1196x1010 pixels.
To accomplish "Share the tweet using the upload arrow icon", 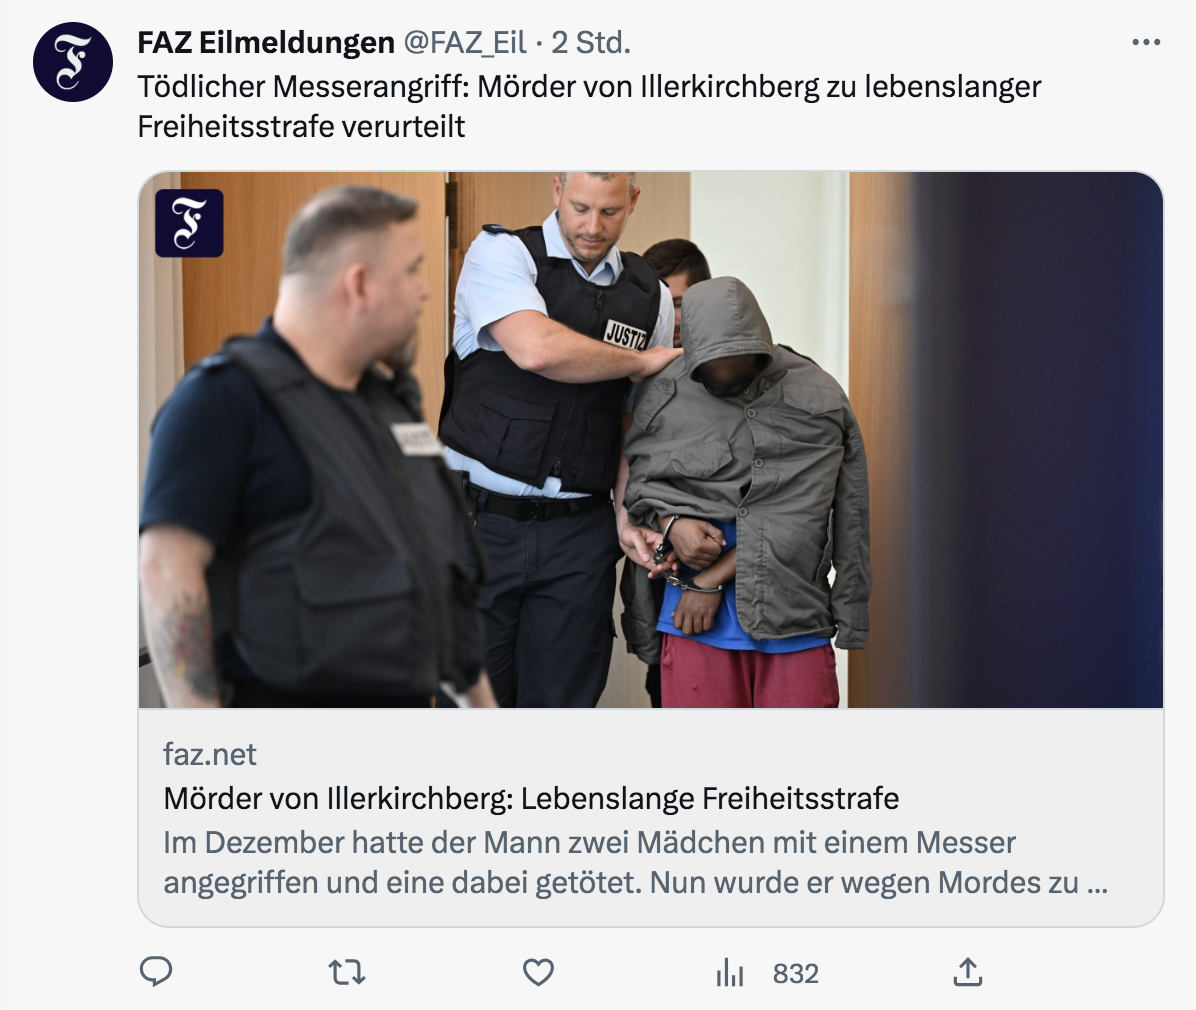I will (x=968, y=972).
